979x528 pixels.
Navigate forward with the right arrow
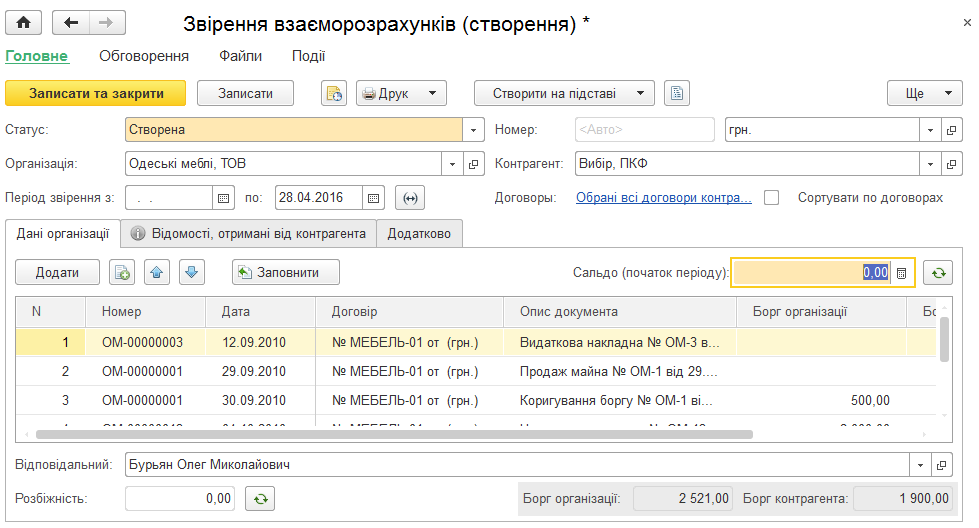coord(107,23)
